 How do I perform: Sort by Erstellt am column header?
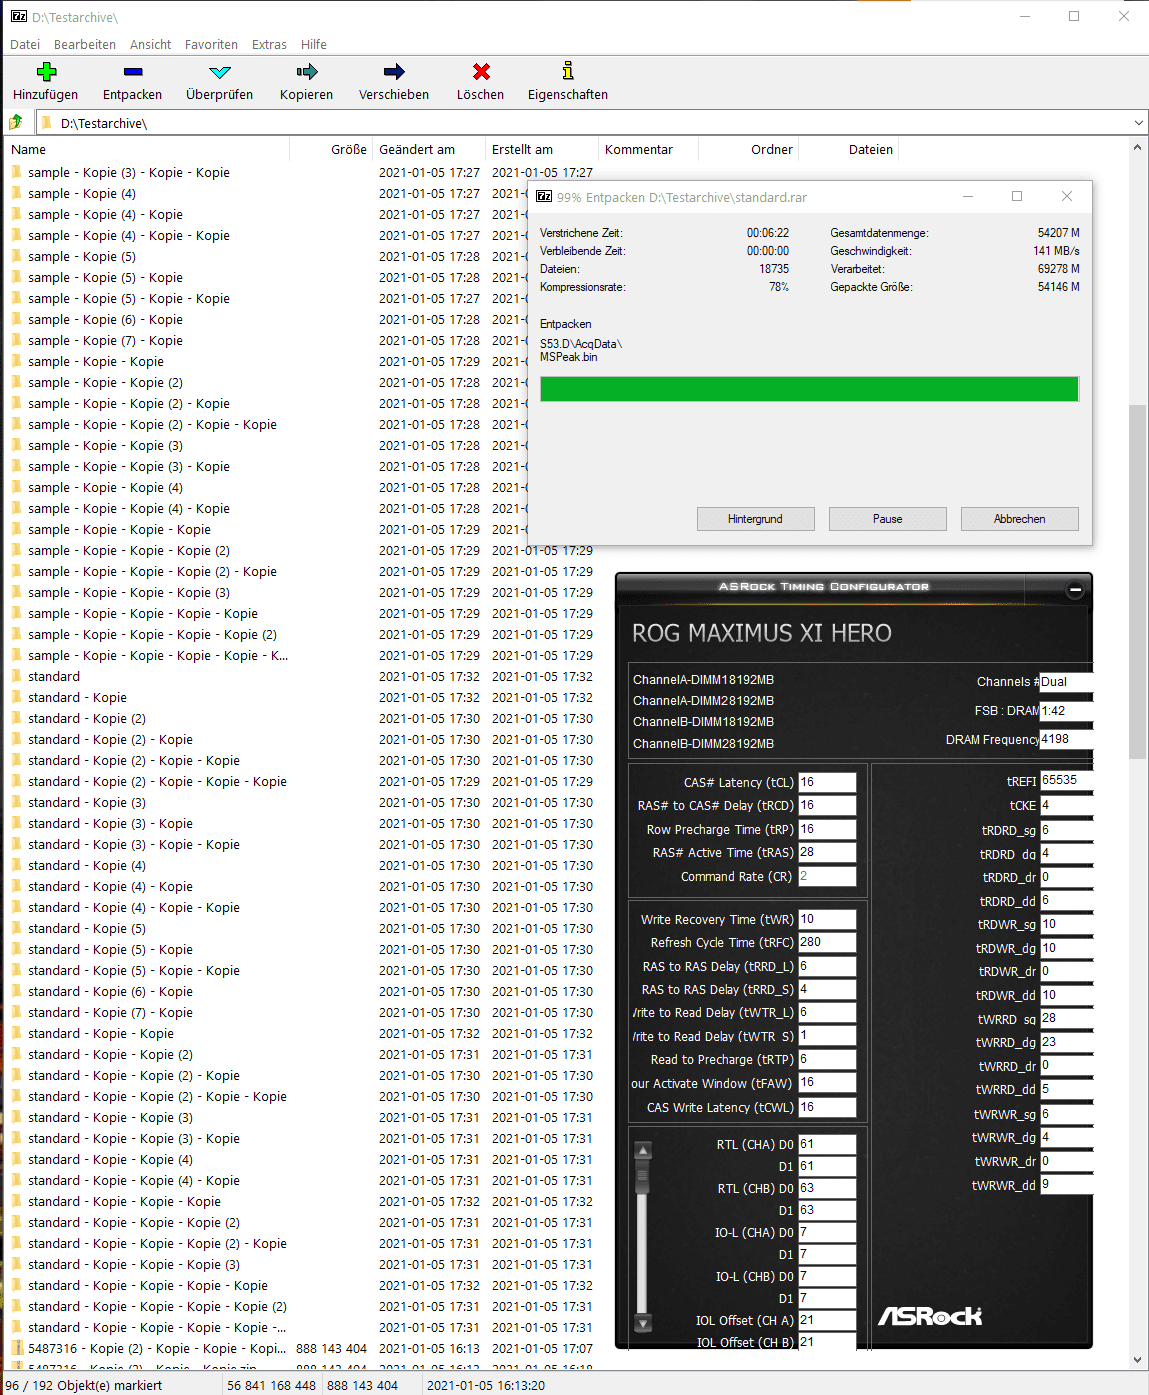(x=542, y=149)
